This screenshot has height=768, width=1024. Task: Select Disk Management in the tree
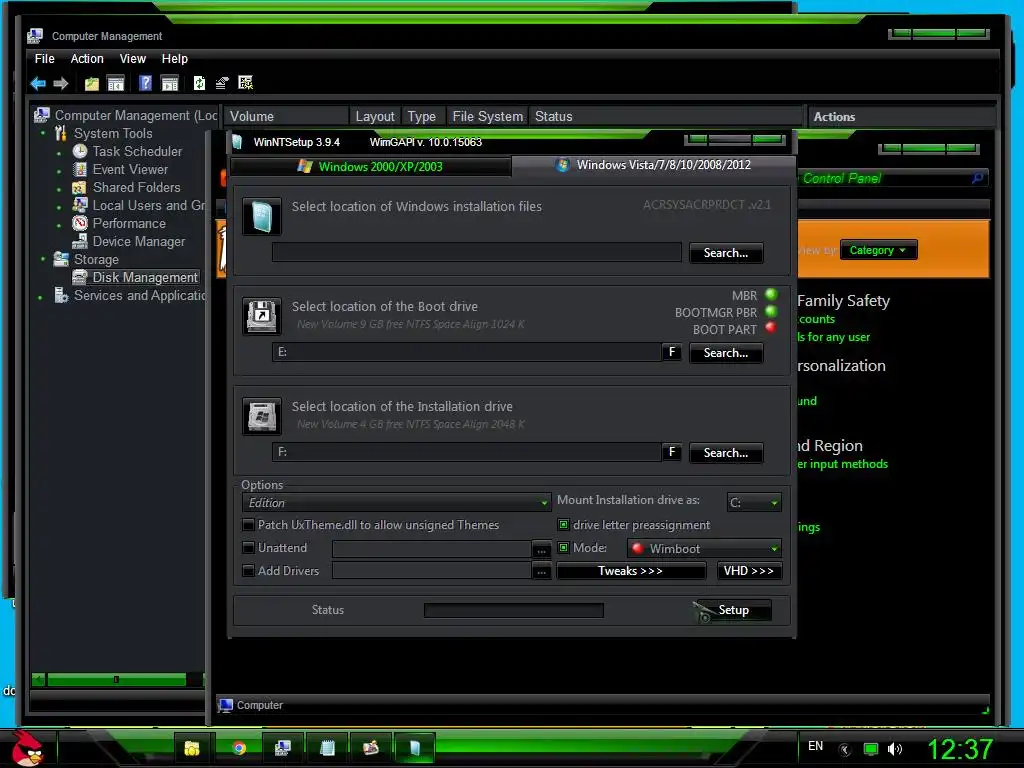click(144, 278)
